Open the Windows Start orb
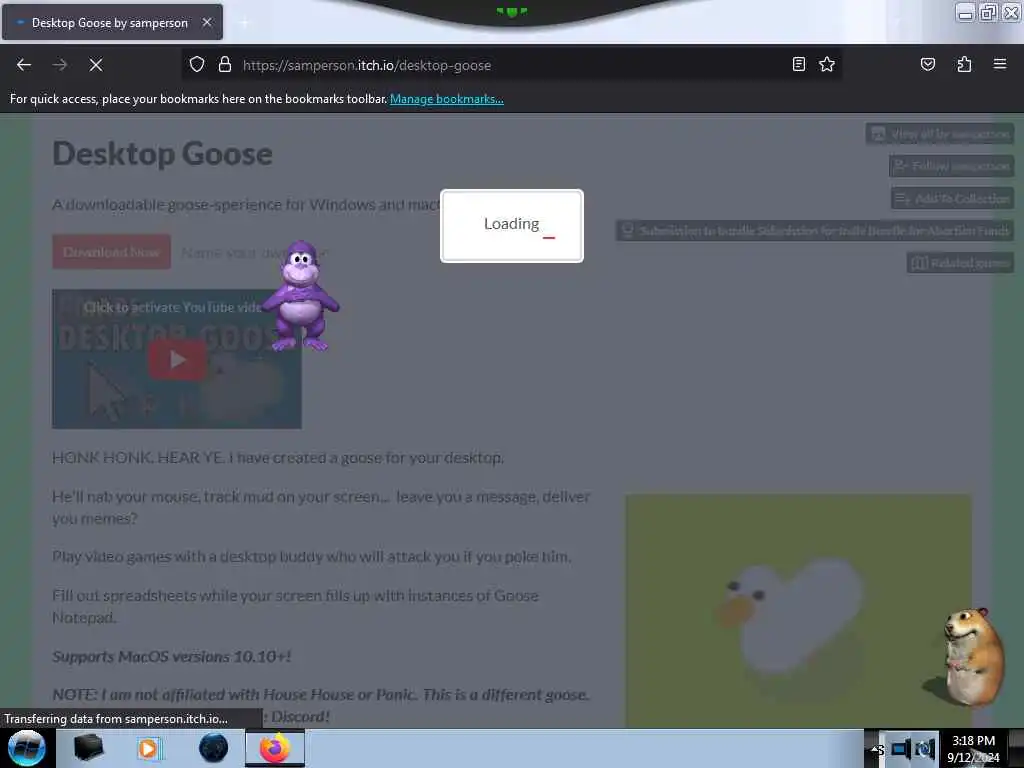This screenshot has height=768, width=1024. 26,748
